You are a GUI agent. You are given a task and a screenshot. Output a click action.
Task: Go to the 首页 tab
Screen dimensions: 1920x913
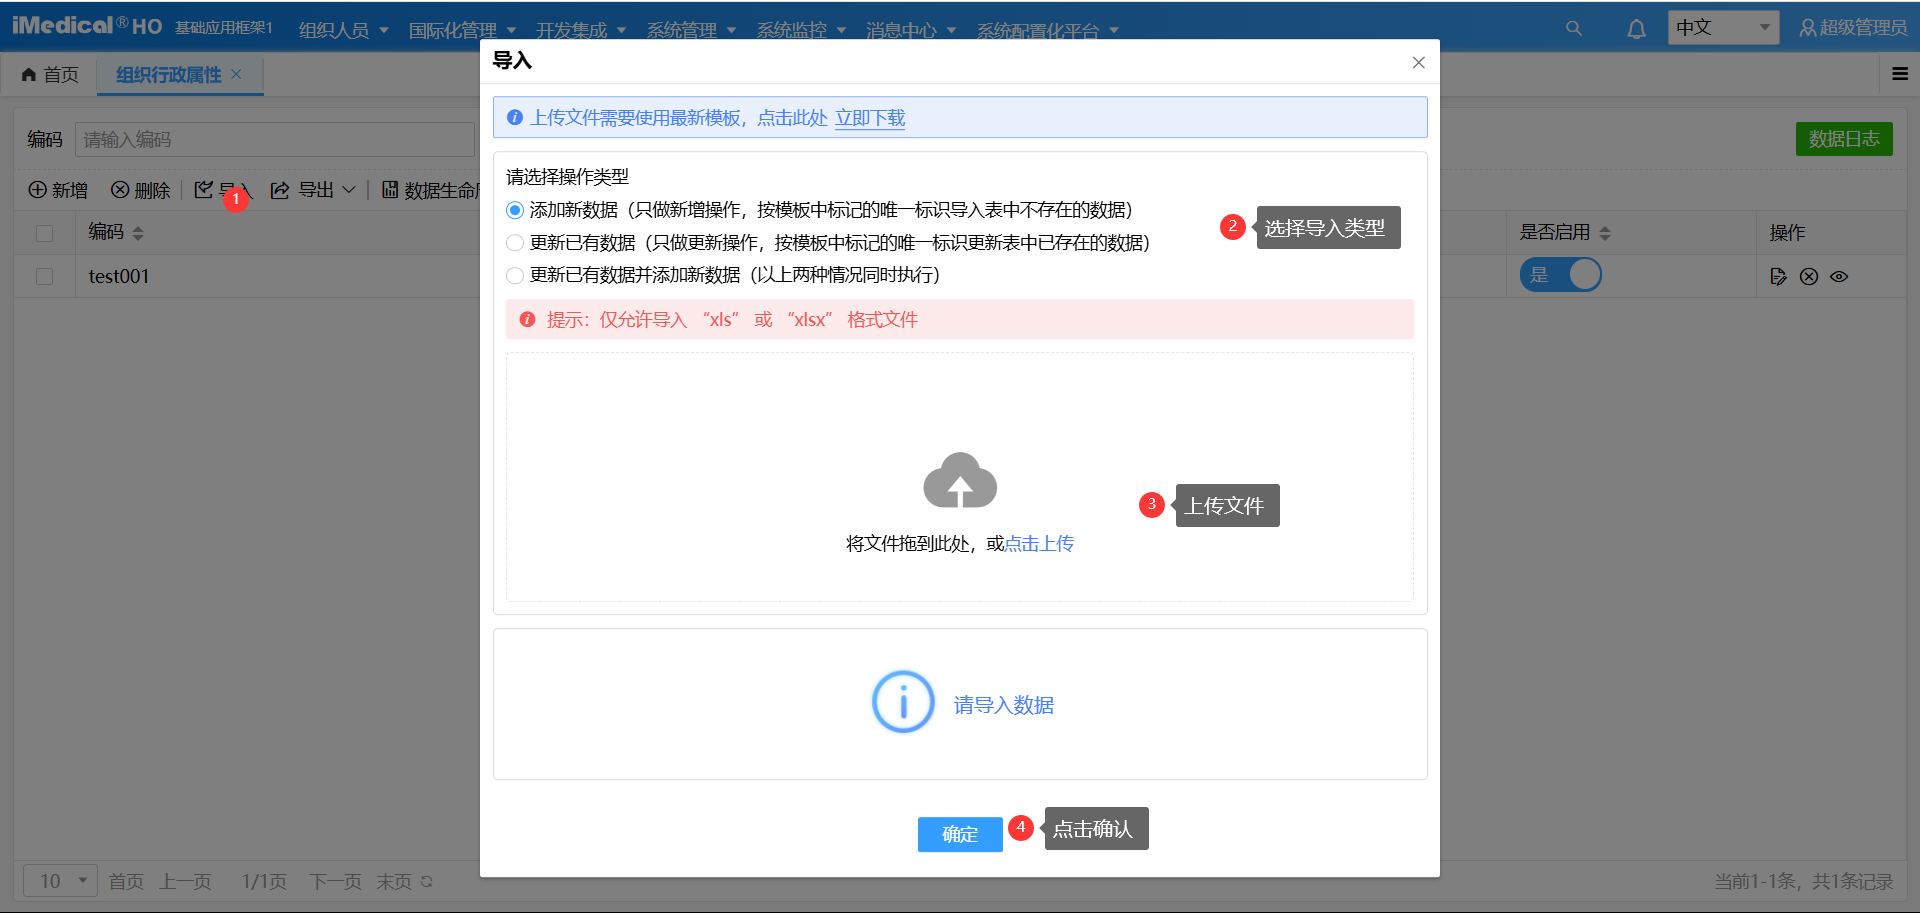(x=50, y=75)
